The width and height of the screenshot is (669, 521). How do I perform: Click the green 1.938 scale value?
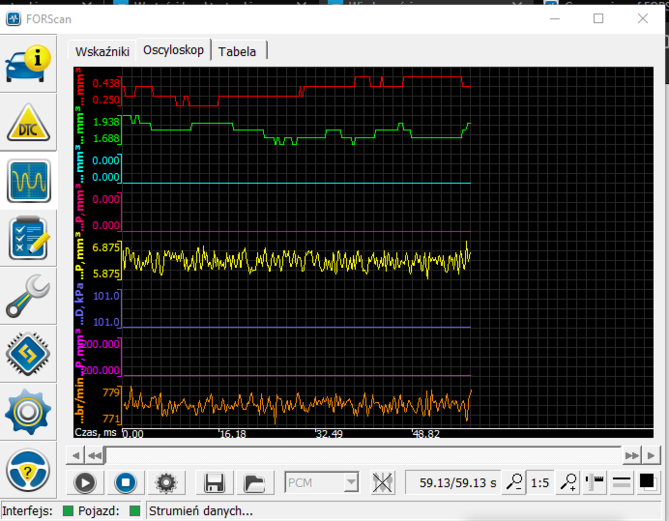[106, 122]
